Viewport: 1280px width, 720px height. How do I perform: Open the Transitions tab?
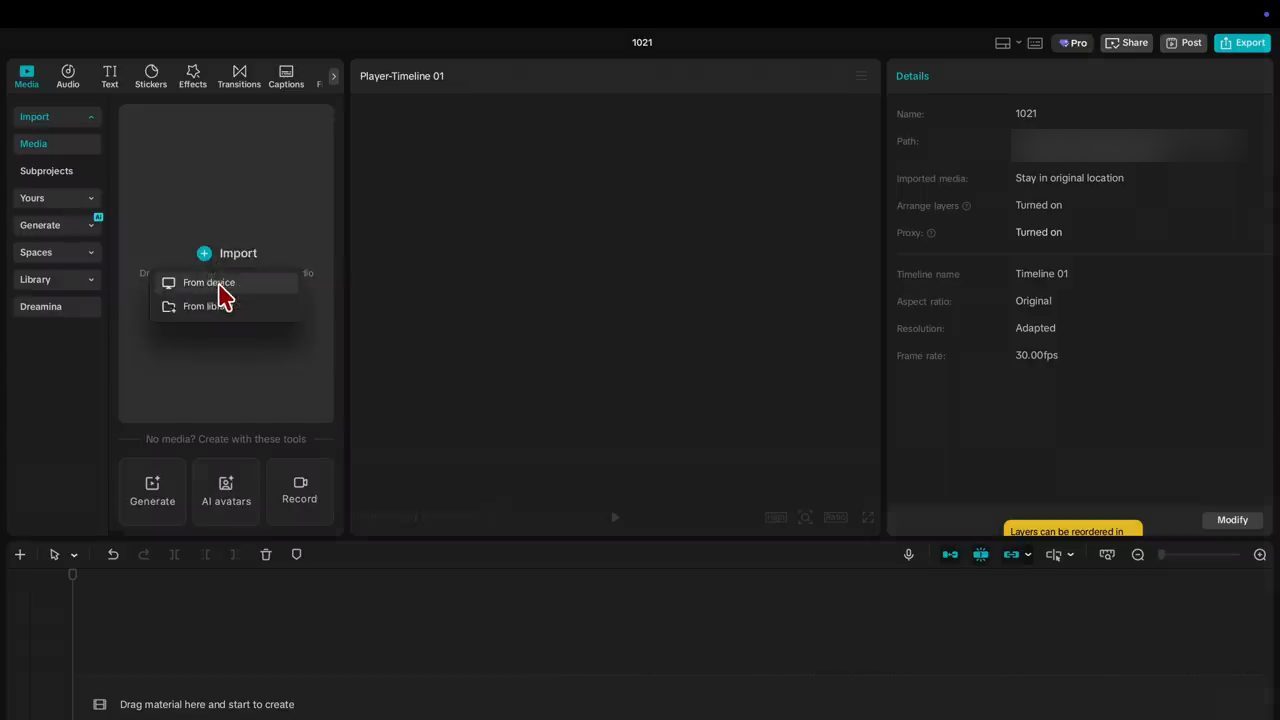(239, 76)
